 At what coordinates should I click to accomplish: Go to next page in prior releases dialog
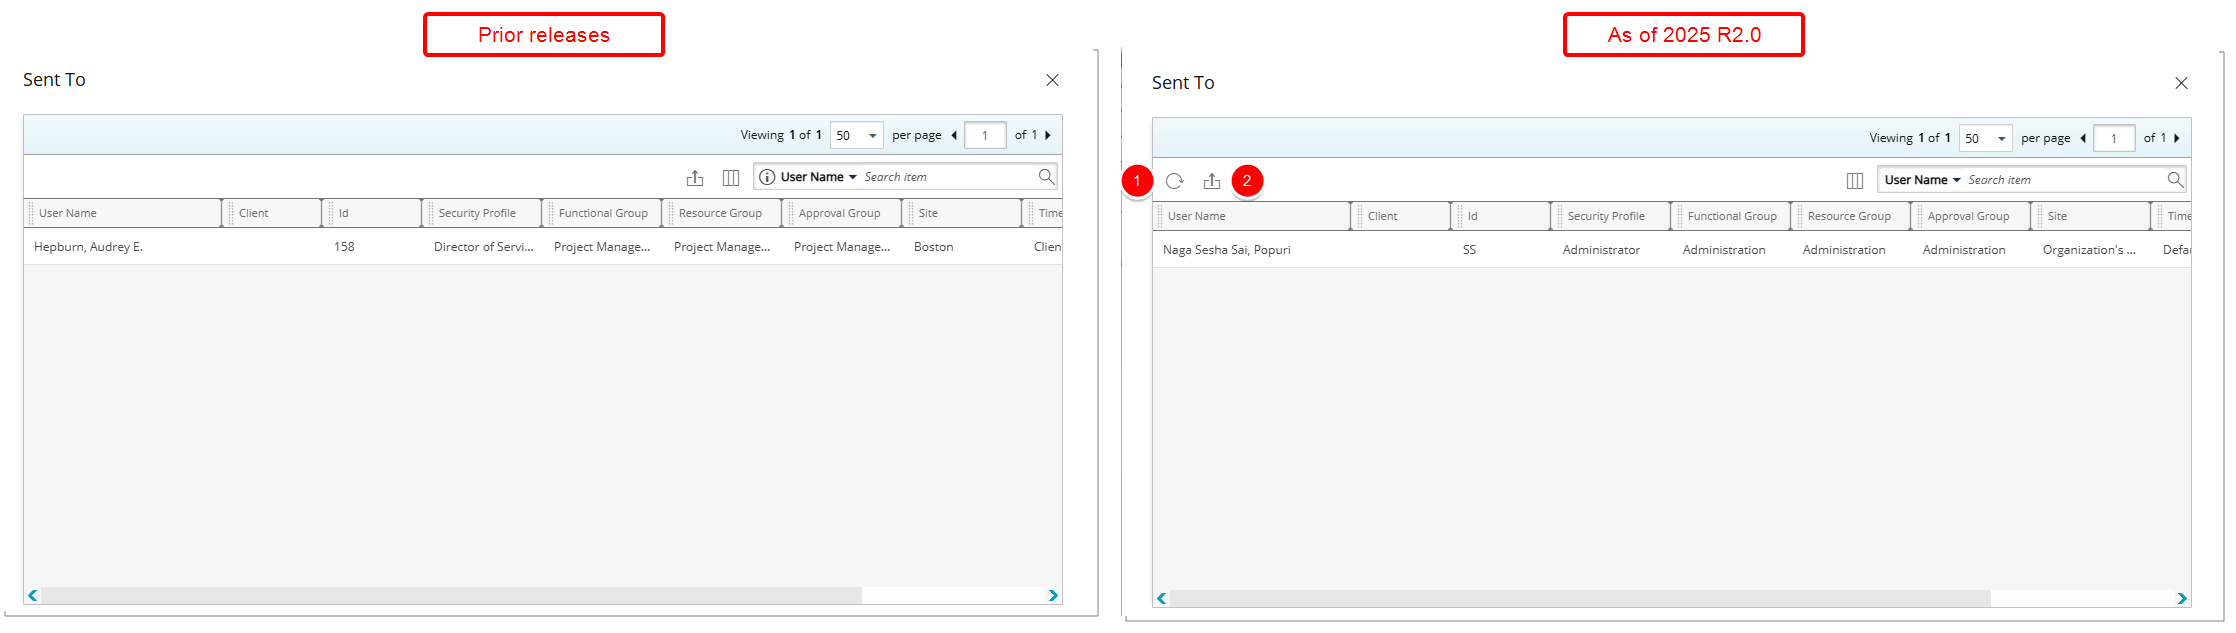coord(1047,135)
